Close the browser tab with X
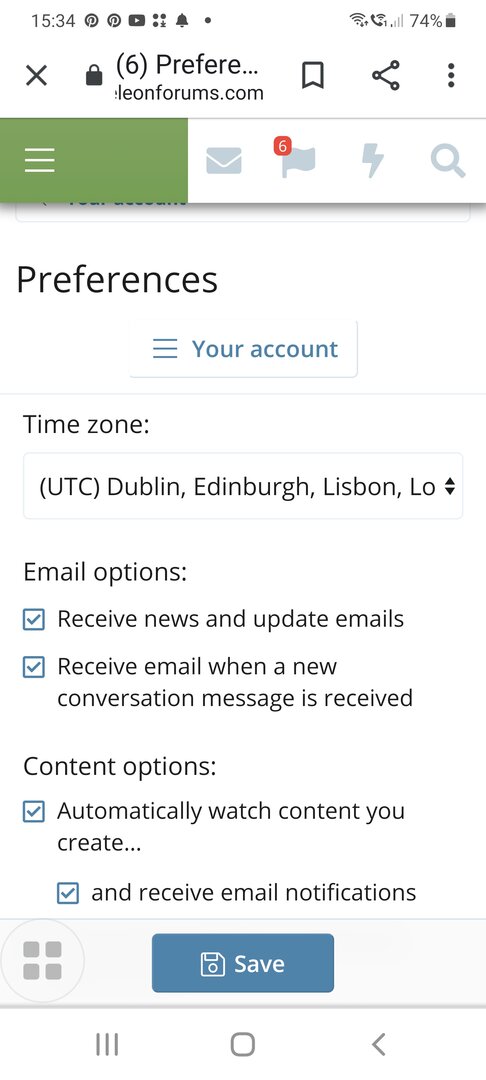Screen dimensions: 486x1080 (36, 75)
